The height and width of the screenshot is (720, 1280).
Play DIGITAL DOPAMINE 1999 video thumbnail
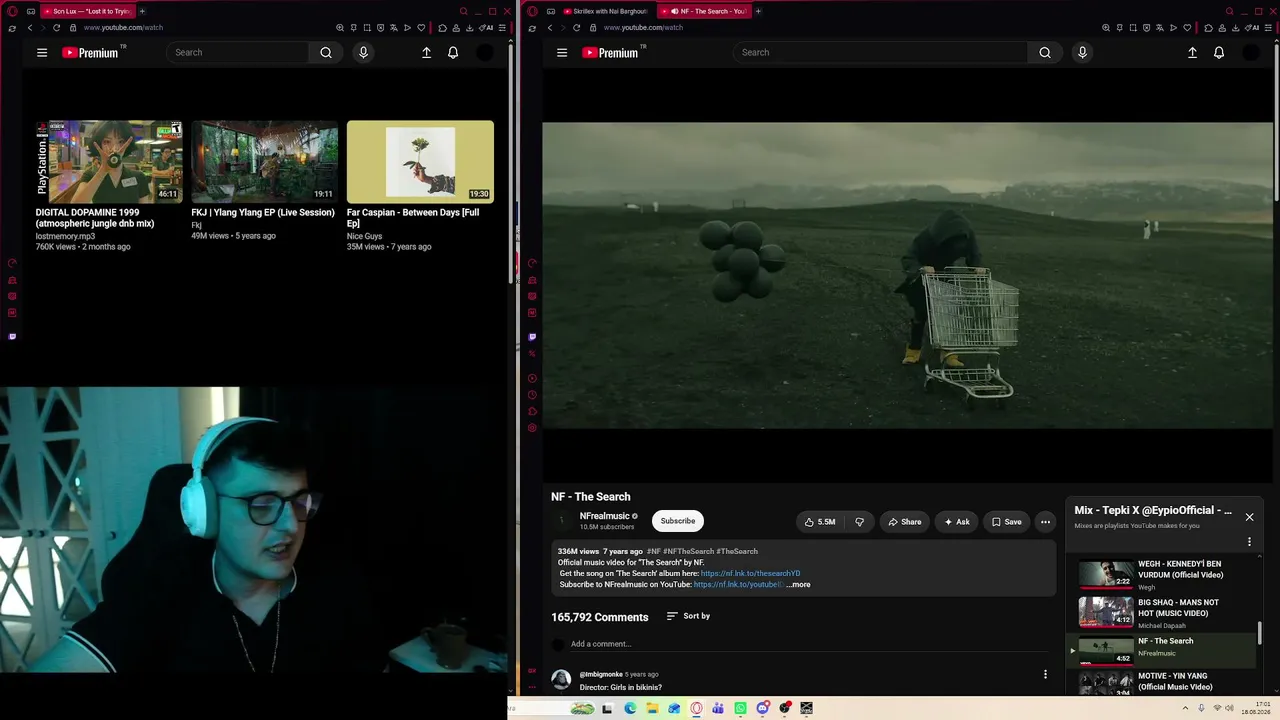(x=109, y=162)
